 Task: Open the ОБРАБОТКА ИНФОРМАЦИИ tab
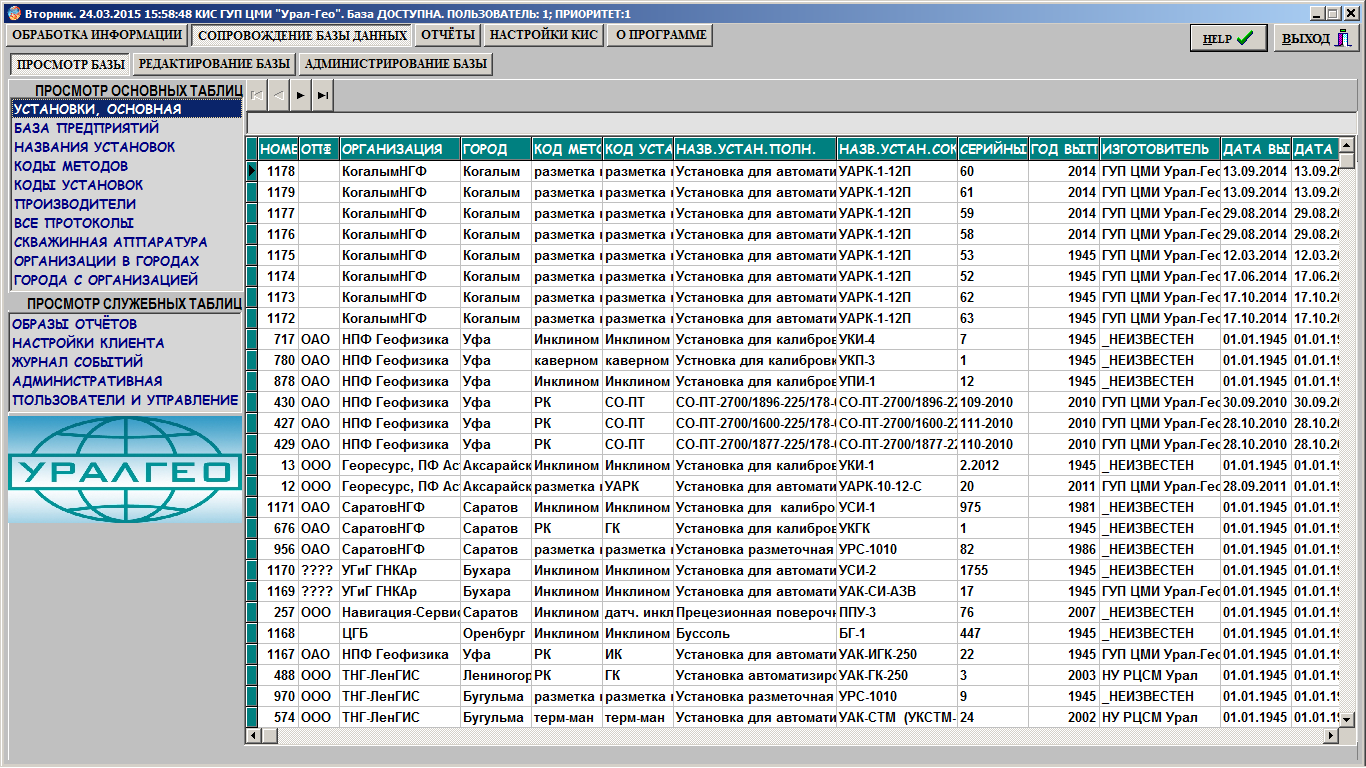(x=97, y=35)
